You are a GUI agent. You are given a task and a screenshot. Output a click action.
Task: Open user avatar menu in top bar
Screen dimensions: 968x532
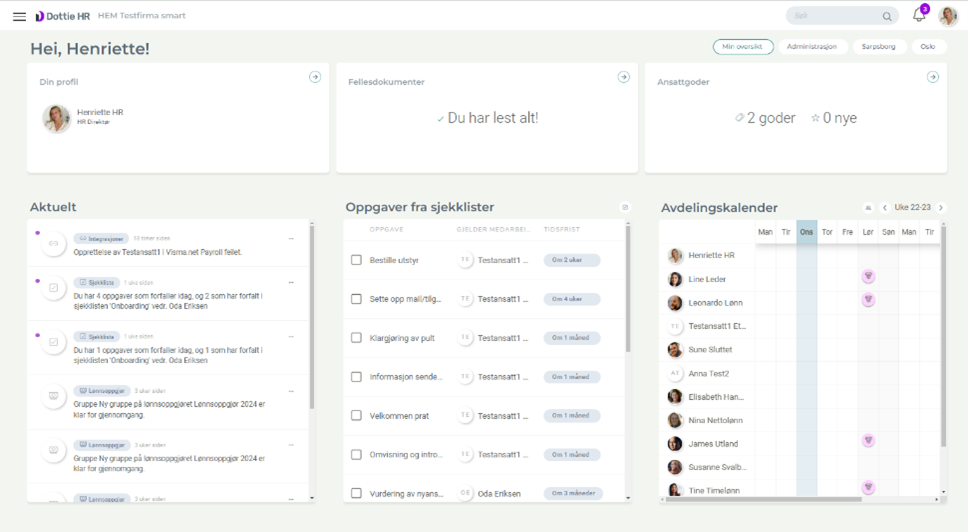(x=947, y=16)
